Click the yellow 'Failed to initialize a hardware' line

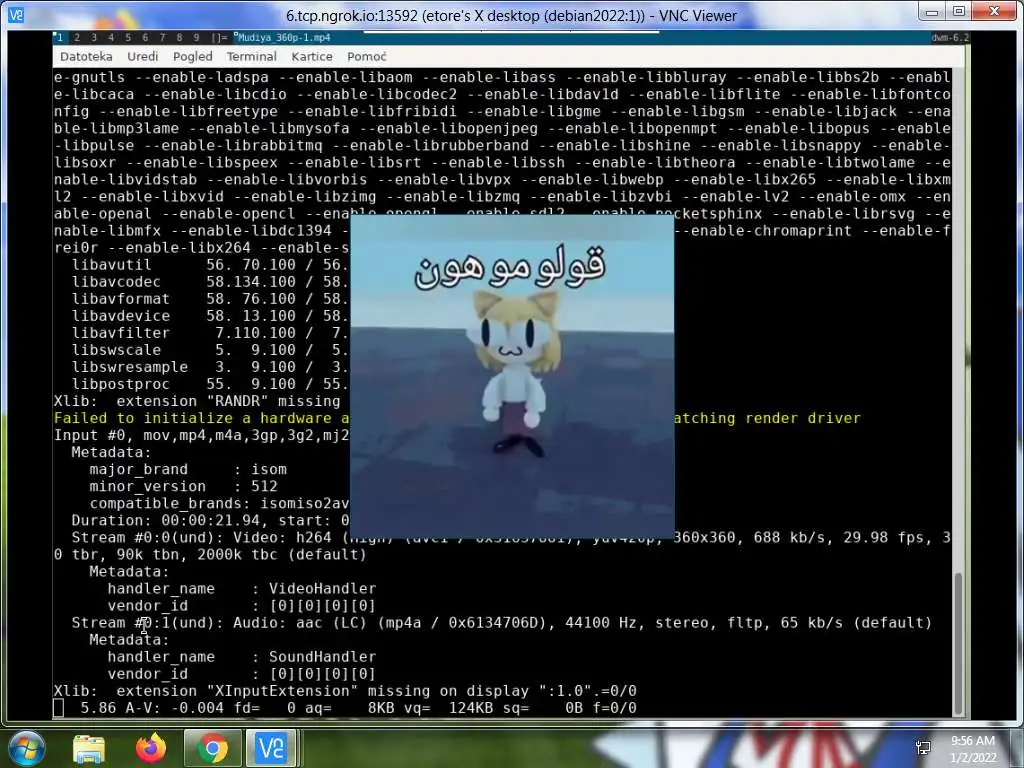point(456,418)
